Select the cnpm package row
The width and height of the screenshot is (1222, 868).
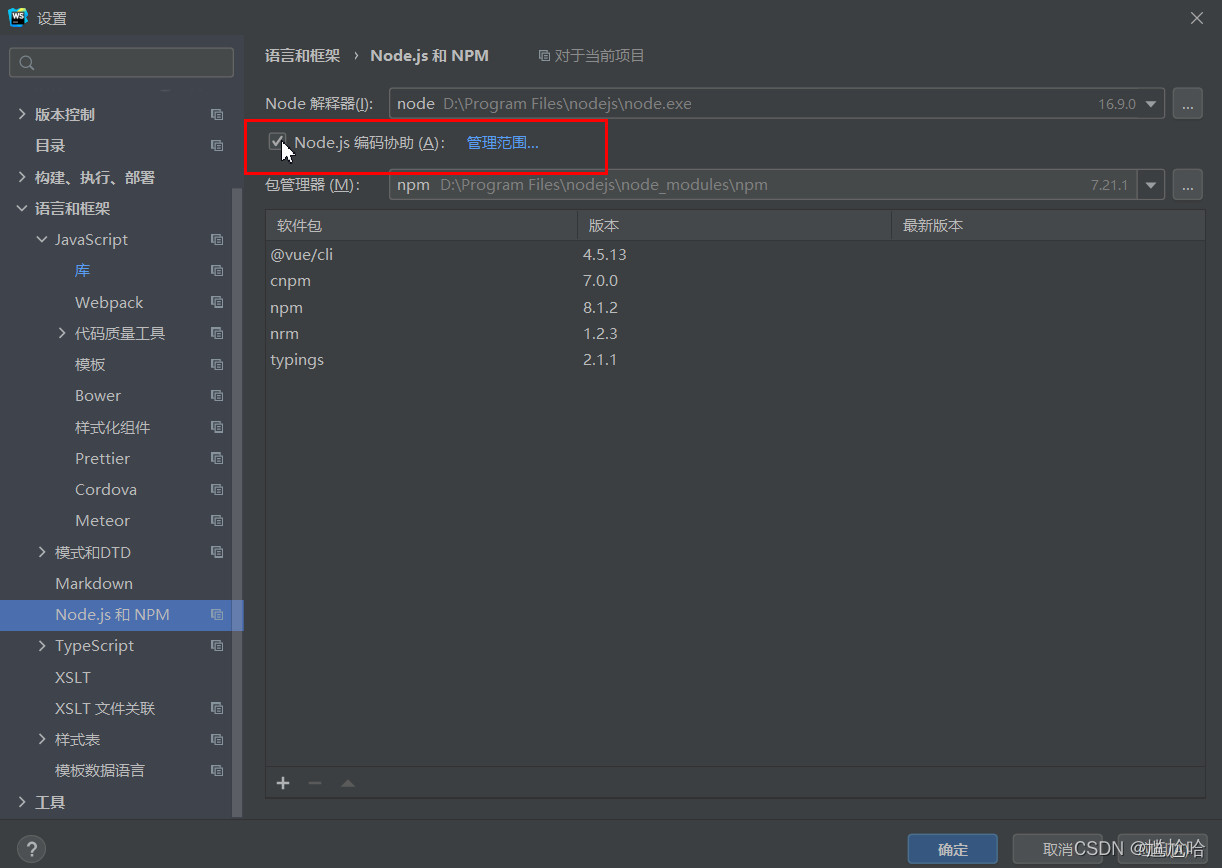tap(735, 281)
